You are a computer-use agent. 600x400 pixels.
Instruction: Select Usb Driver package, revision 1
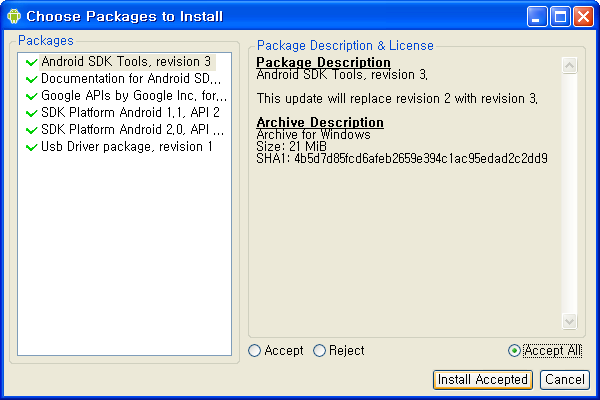pos(127,147)
